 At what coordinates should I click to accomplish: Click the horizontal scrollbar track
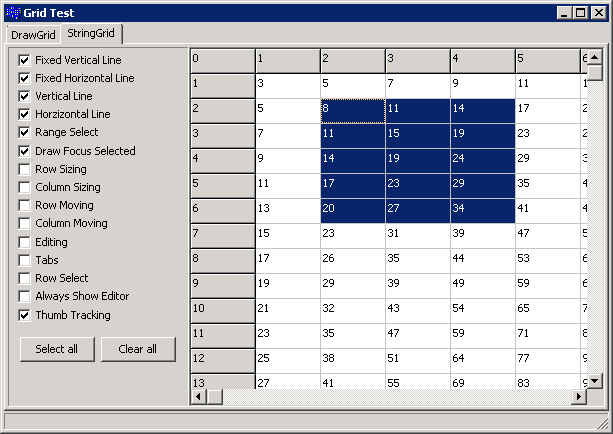[400, 397]
